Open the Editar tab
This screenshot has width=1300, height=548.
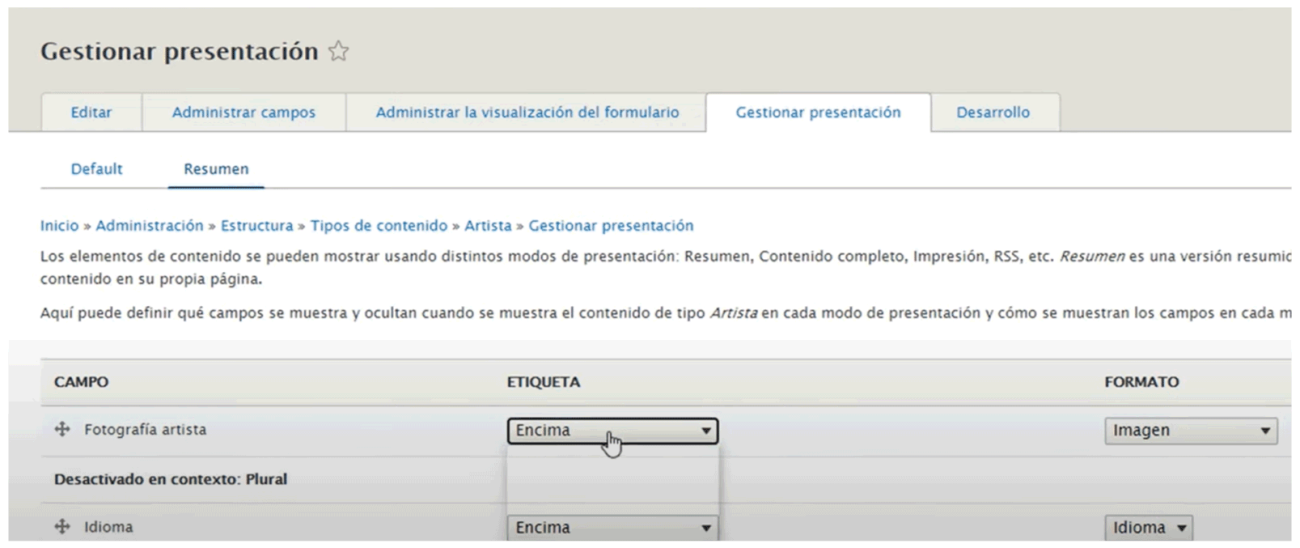[91, 113]
